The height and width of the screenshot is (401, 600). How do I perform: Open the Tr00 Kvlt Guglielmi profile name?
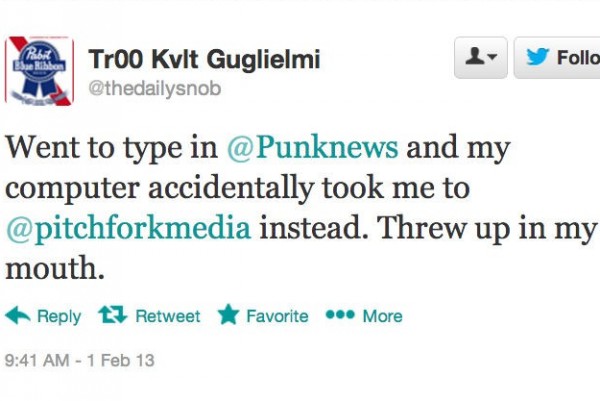tap(204, 59)
